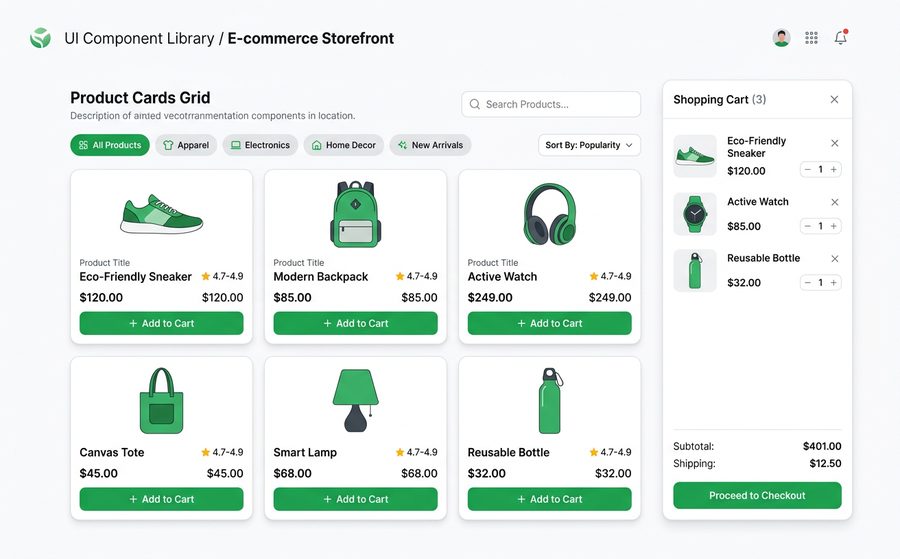The width and height of the screenshot is (900, 559).
Task: Remove Reusable Bottle from cart
Action: point(835,259)
